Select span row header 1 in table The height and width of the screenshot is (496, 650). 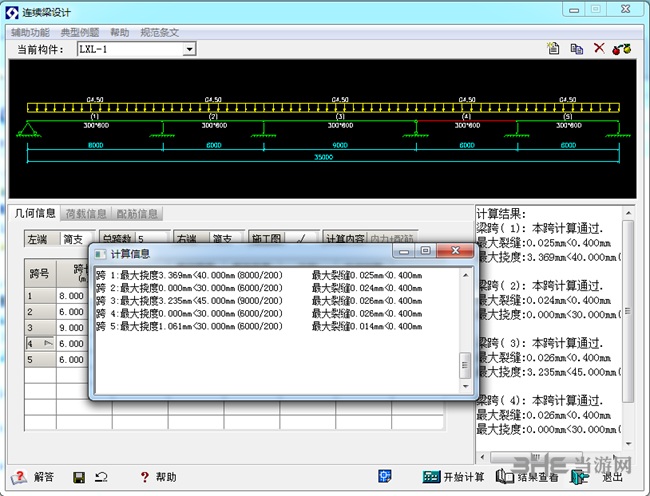[40, 296]
